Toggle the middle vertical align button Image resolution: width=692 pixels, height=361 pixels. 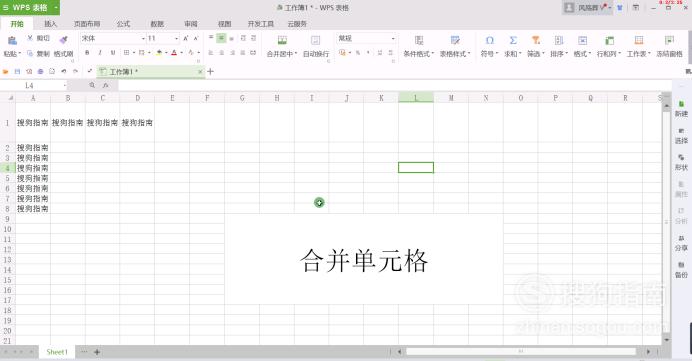pyautogui.click(x=221, y=38)
